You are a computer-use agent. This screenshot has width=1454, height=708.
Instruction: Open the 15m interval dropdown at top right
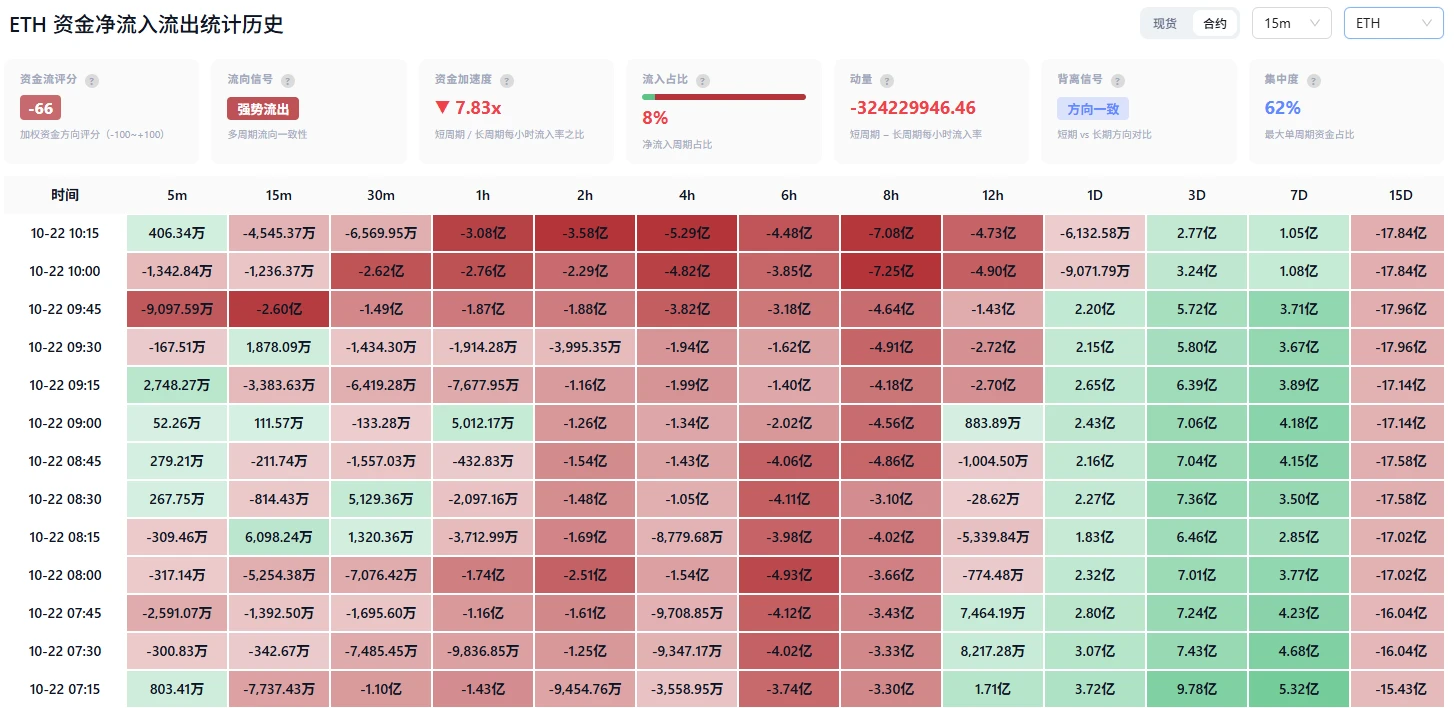pos(1292,23)
